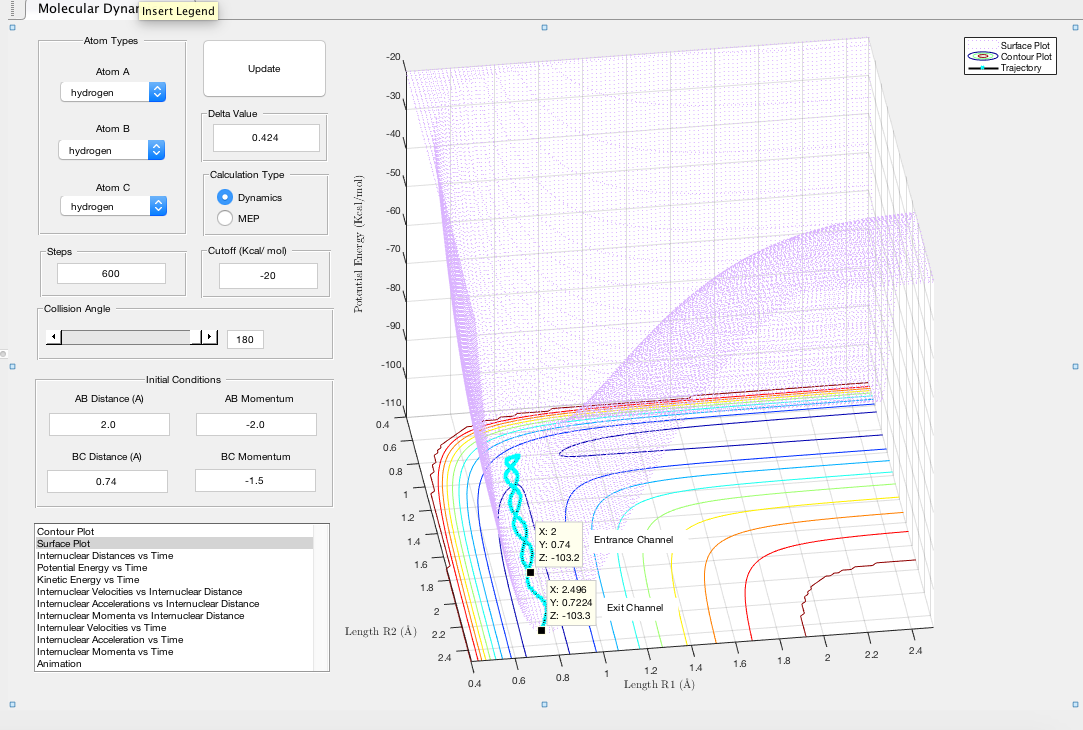
Task: Select the Dynamics calculation type
Action: [225, 198]
